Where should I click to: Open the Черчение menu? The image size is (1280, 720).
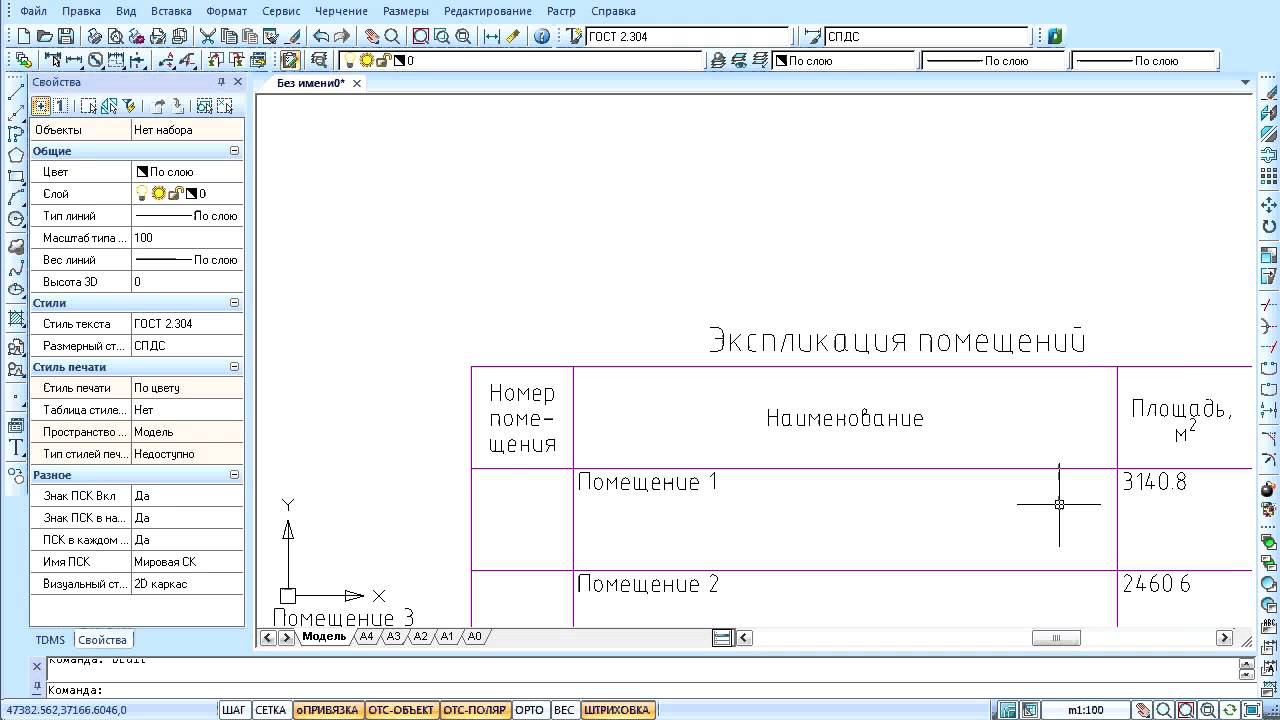pos(341,11)
